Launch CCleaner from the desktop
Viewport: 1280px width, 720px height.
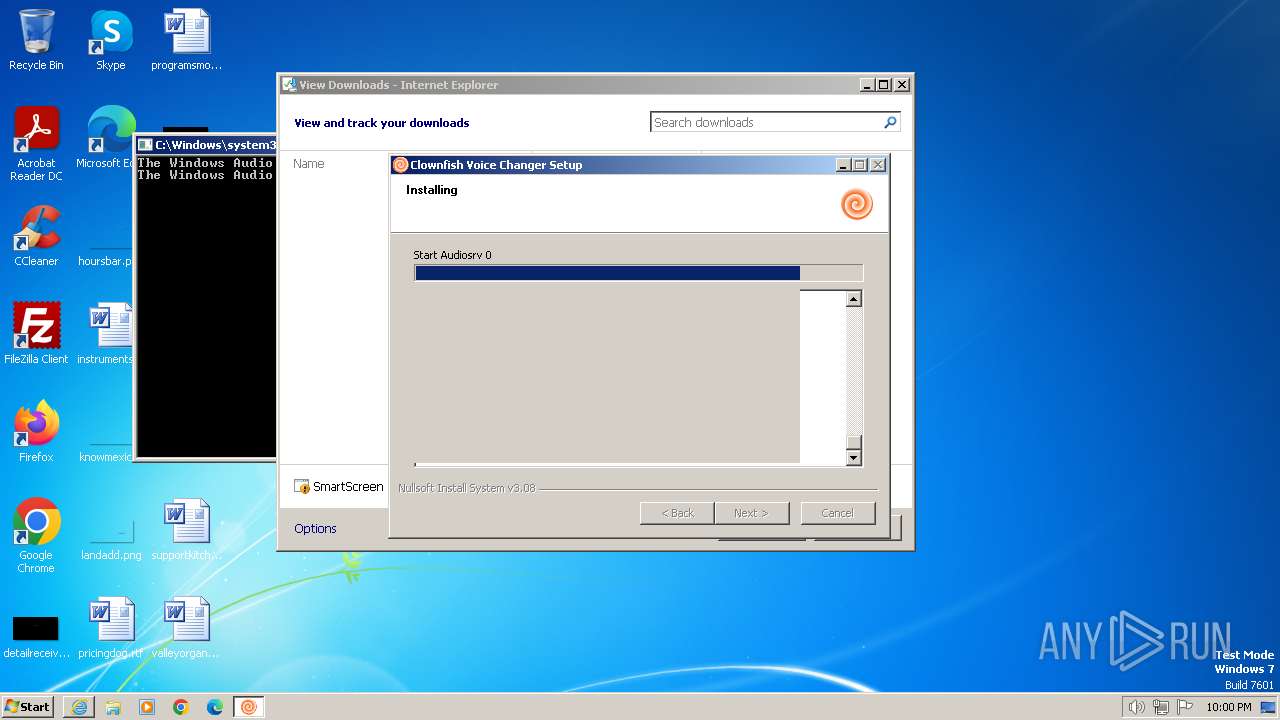[x=36, y=236]
